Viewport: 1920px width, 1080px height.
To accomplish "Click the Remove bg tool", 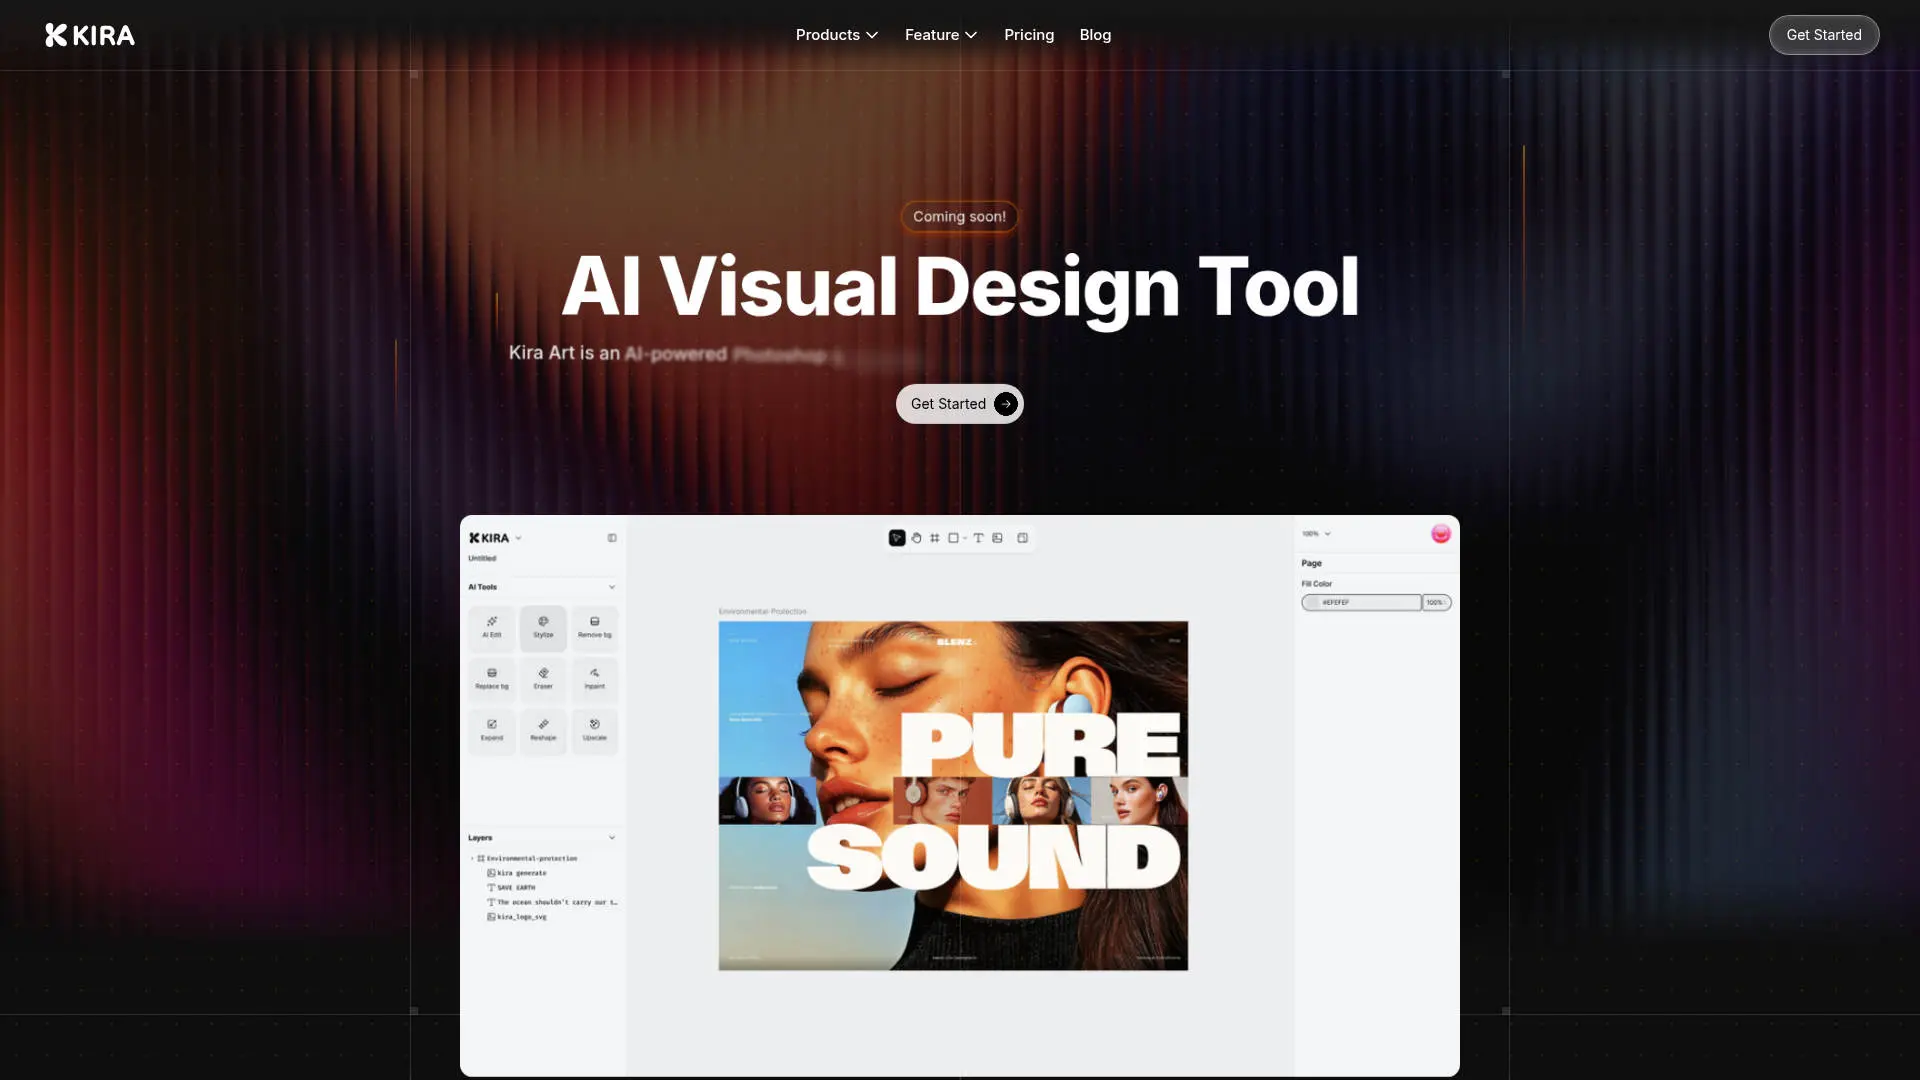I will [595, 627].
